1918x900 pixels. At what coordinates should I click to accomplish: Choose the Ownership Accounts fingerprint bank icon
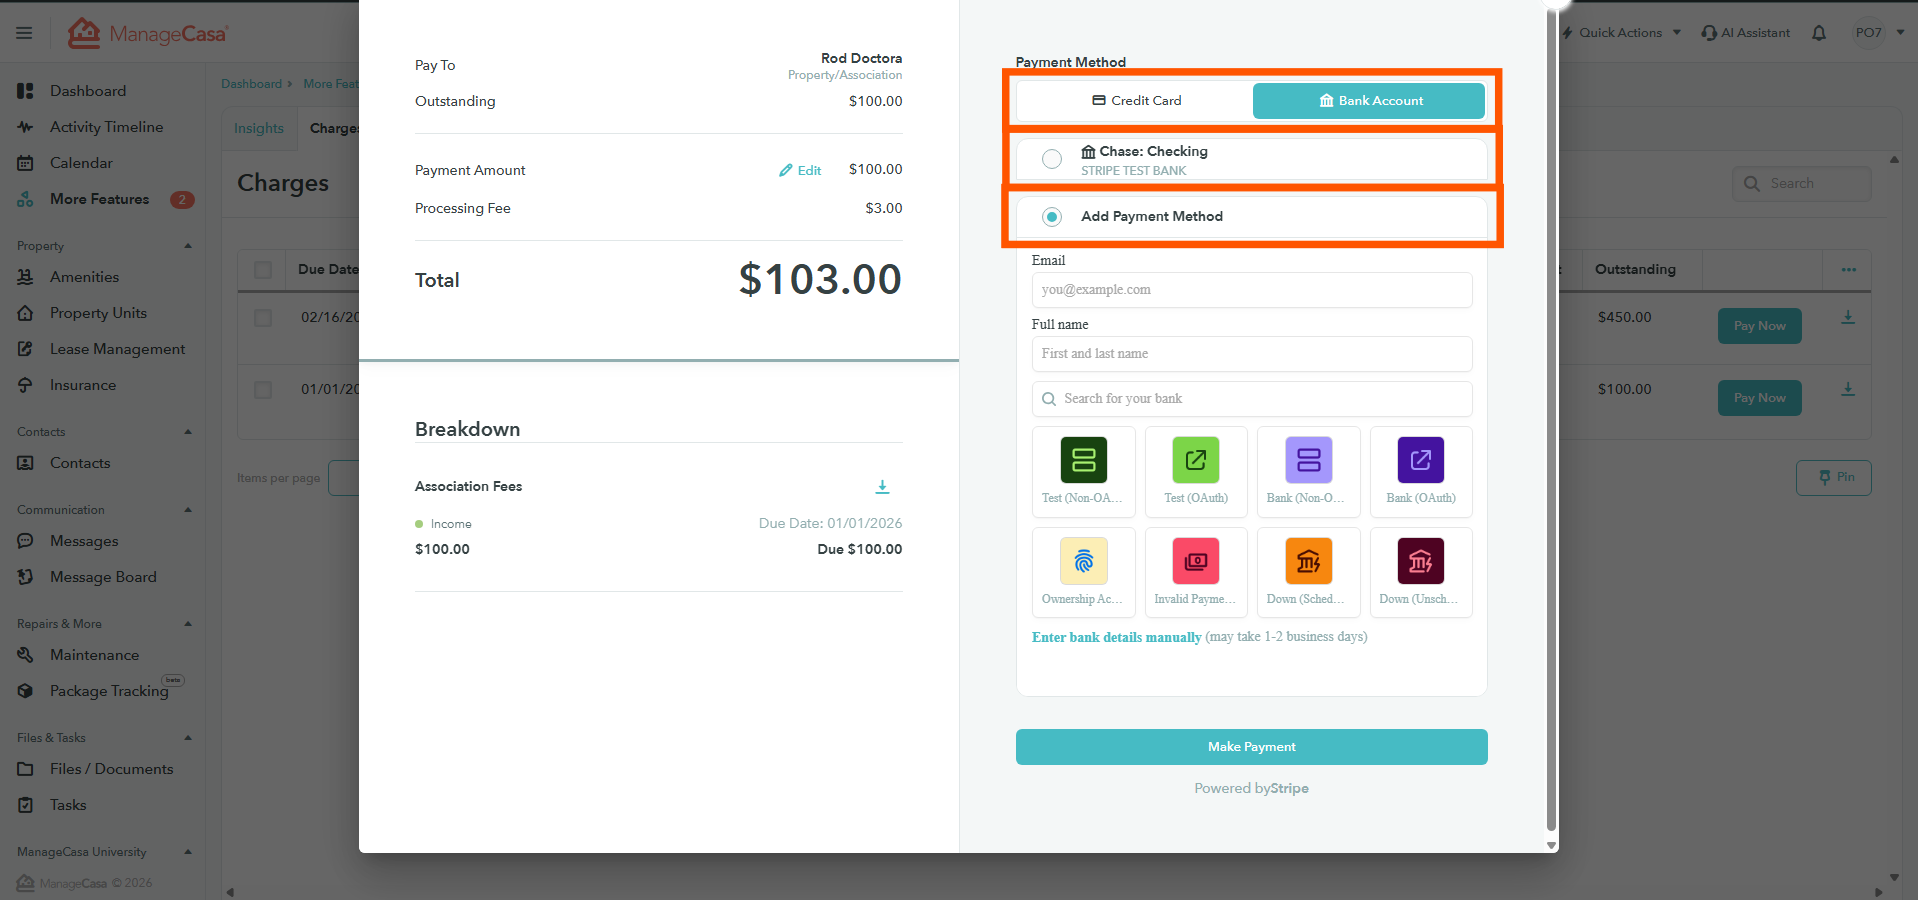pos(1083,562)
